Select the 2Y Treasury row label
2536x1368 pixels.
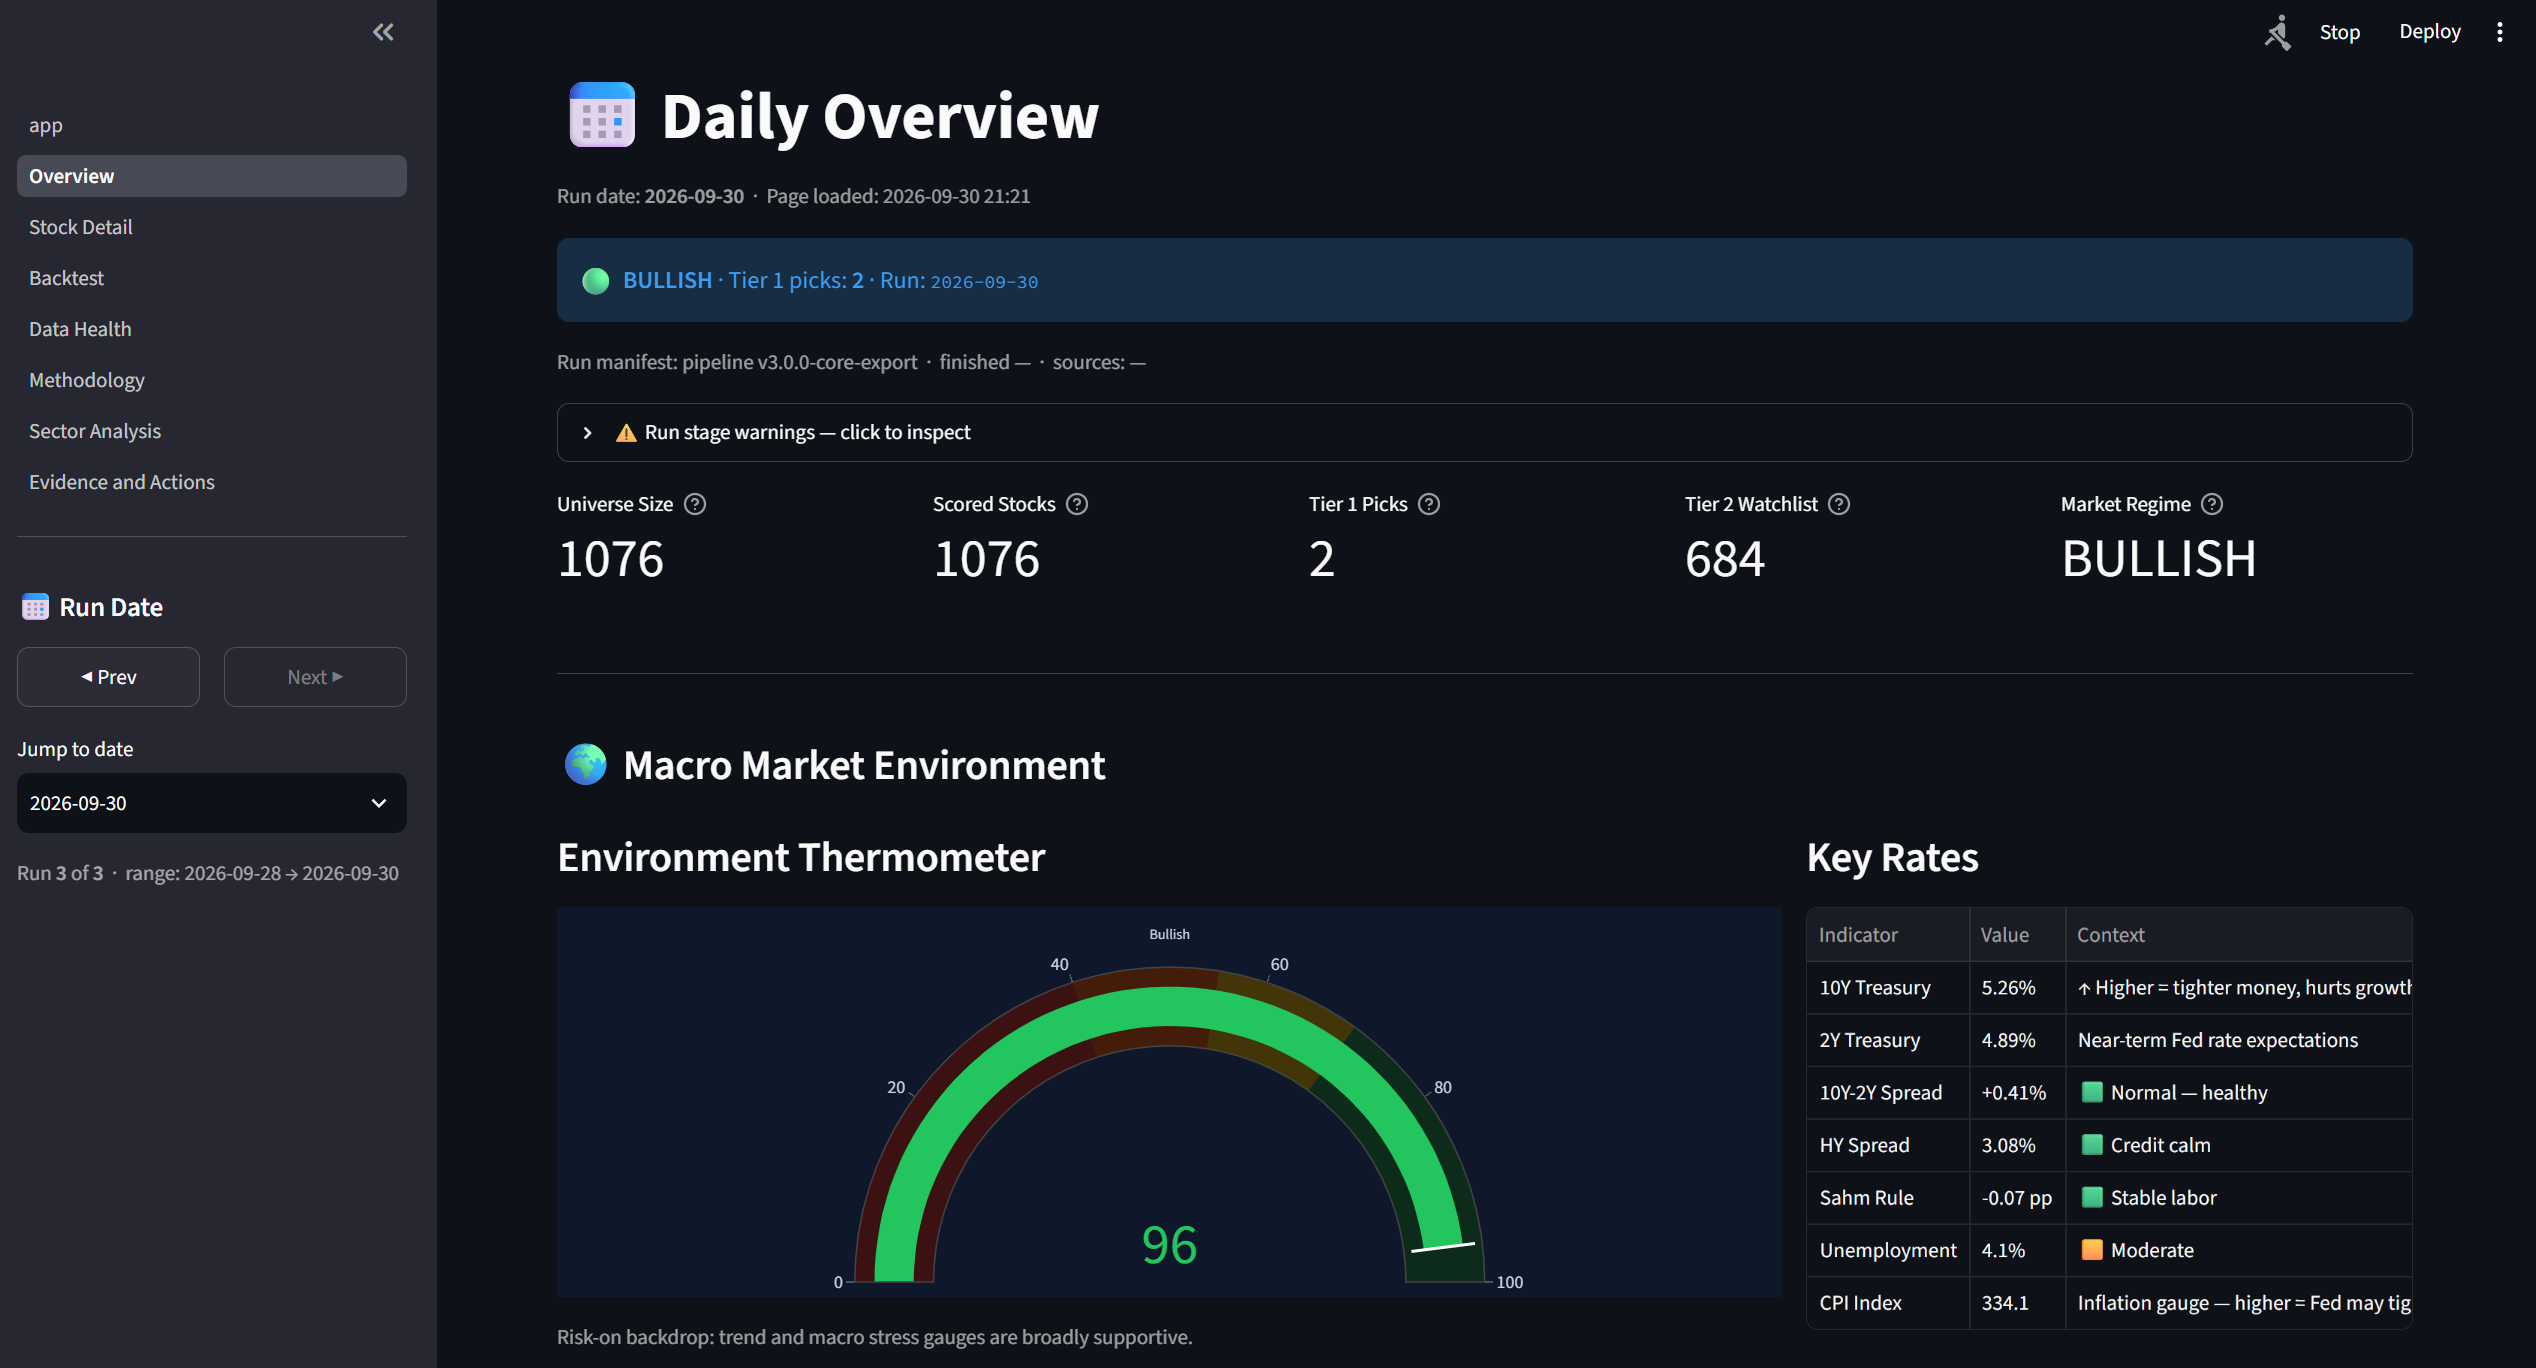1888,1040
